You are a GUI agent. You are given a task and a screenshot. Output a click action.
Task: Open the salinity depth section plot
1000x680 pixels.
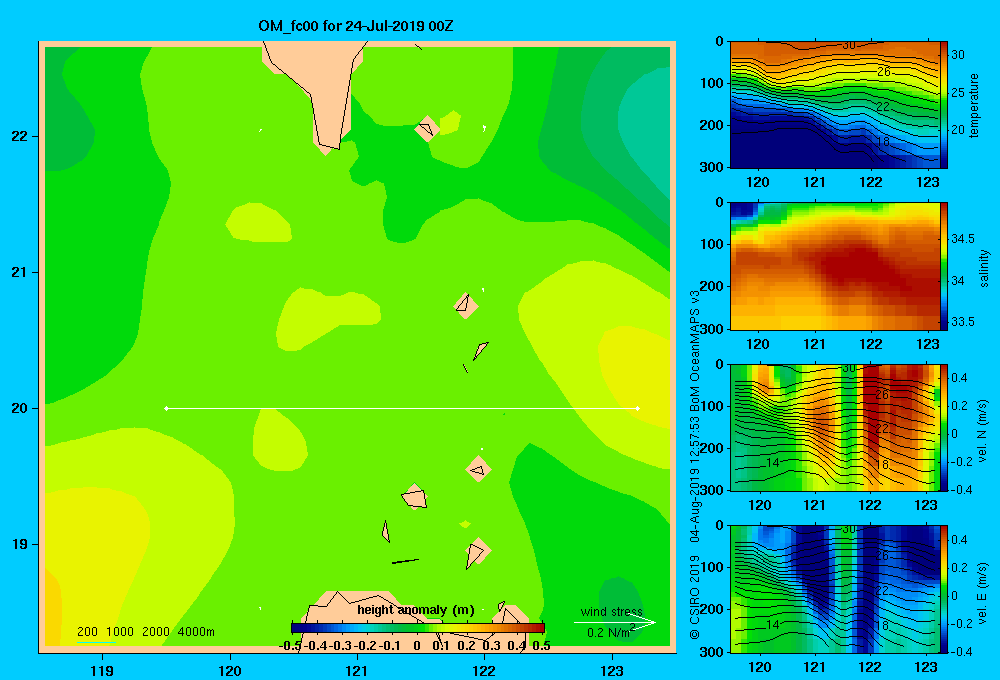(835, 266)
